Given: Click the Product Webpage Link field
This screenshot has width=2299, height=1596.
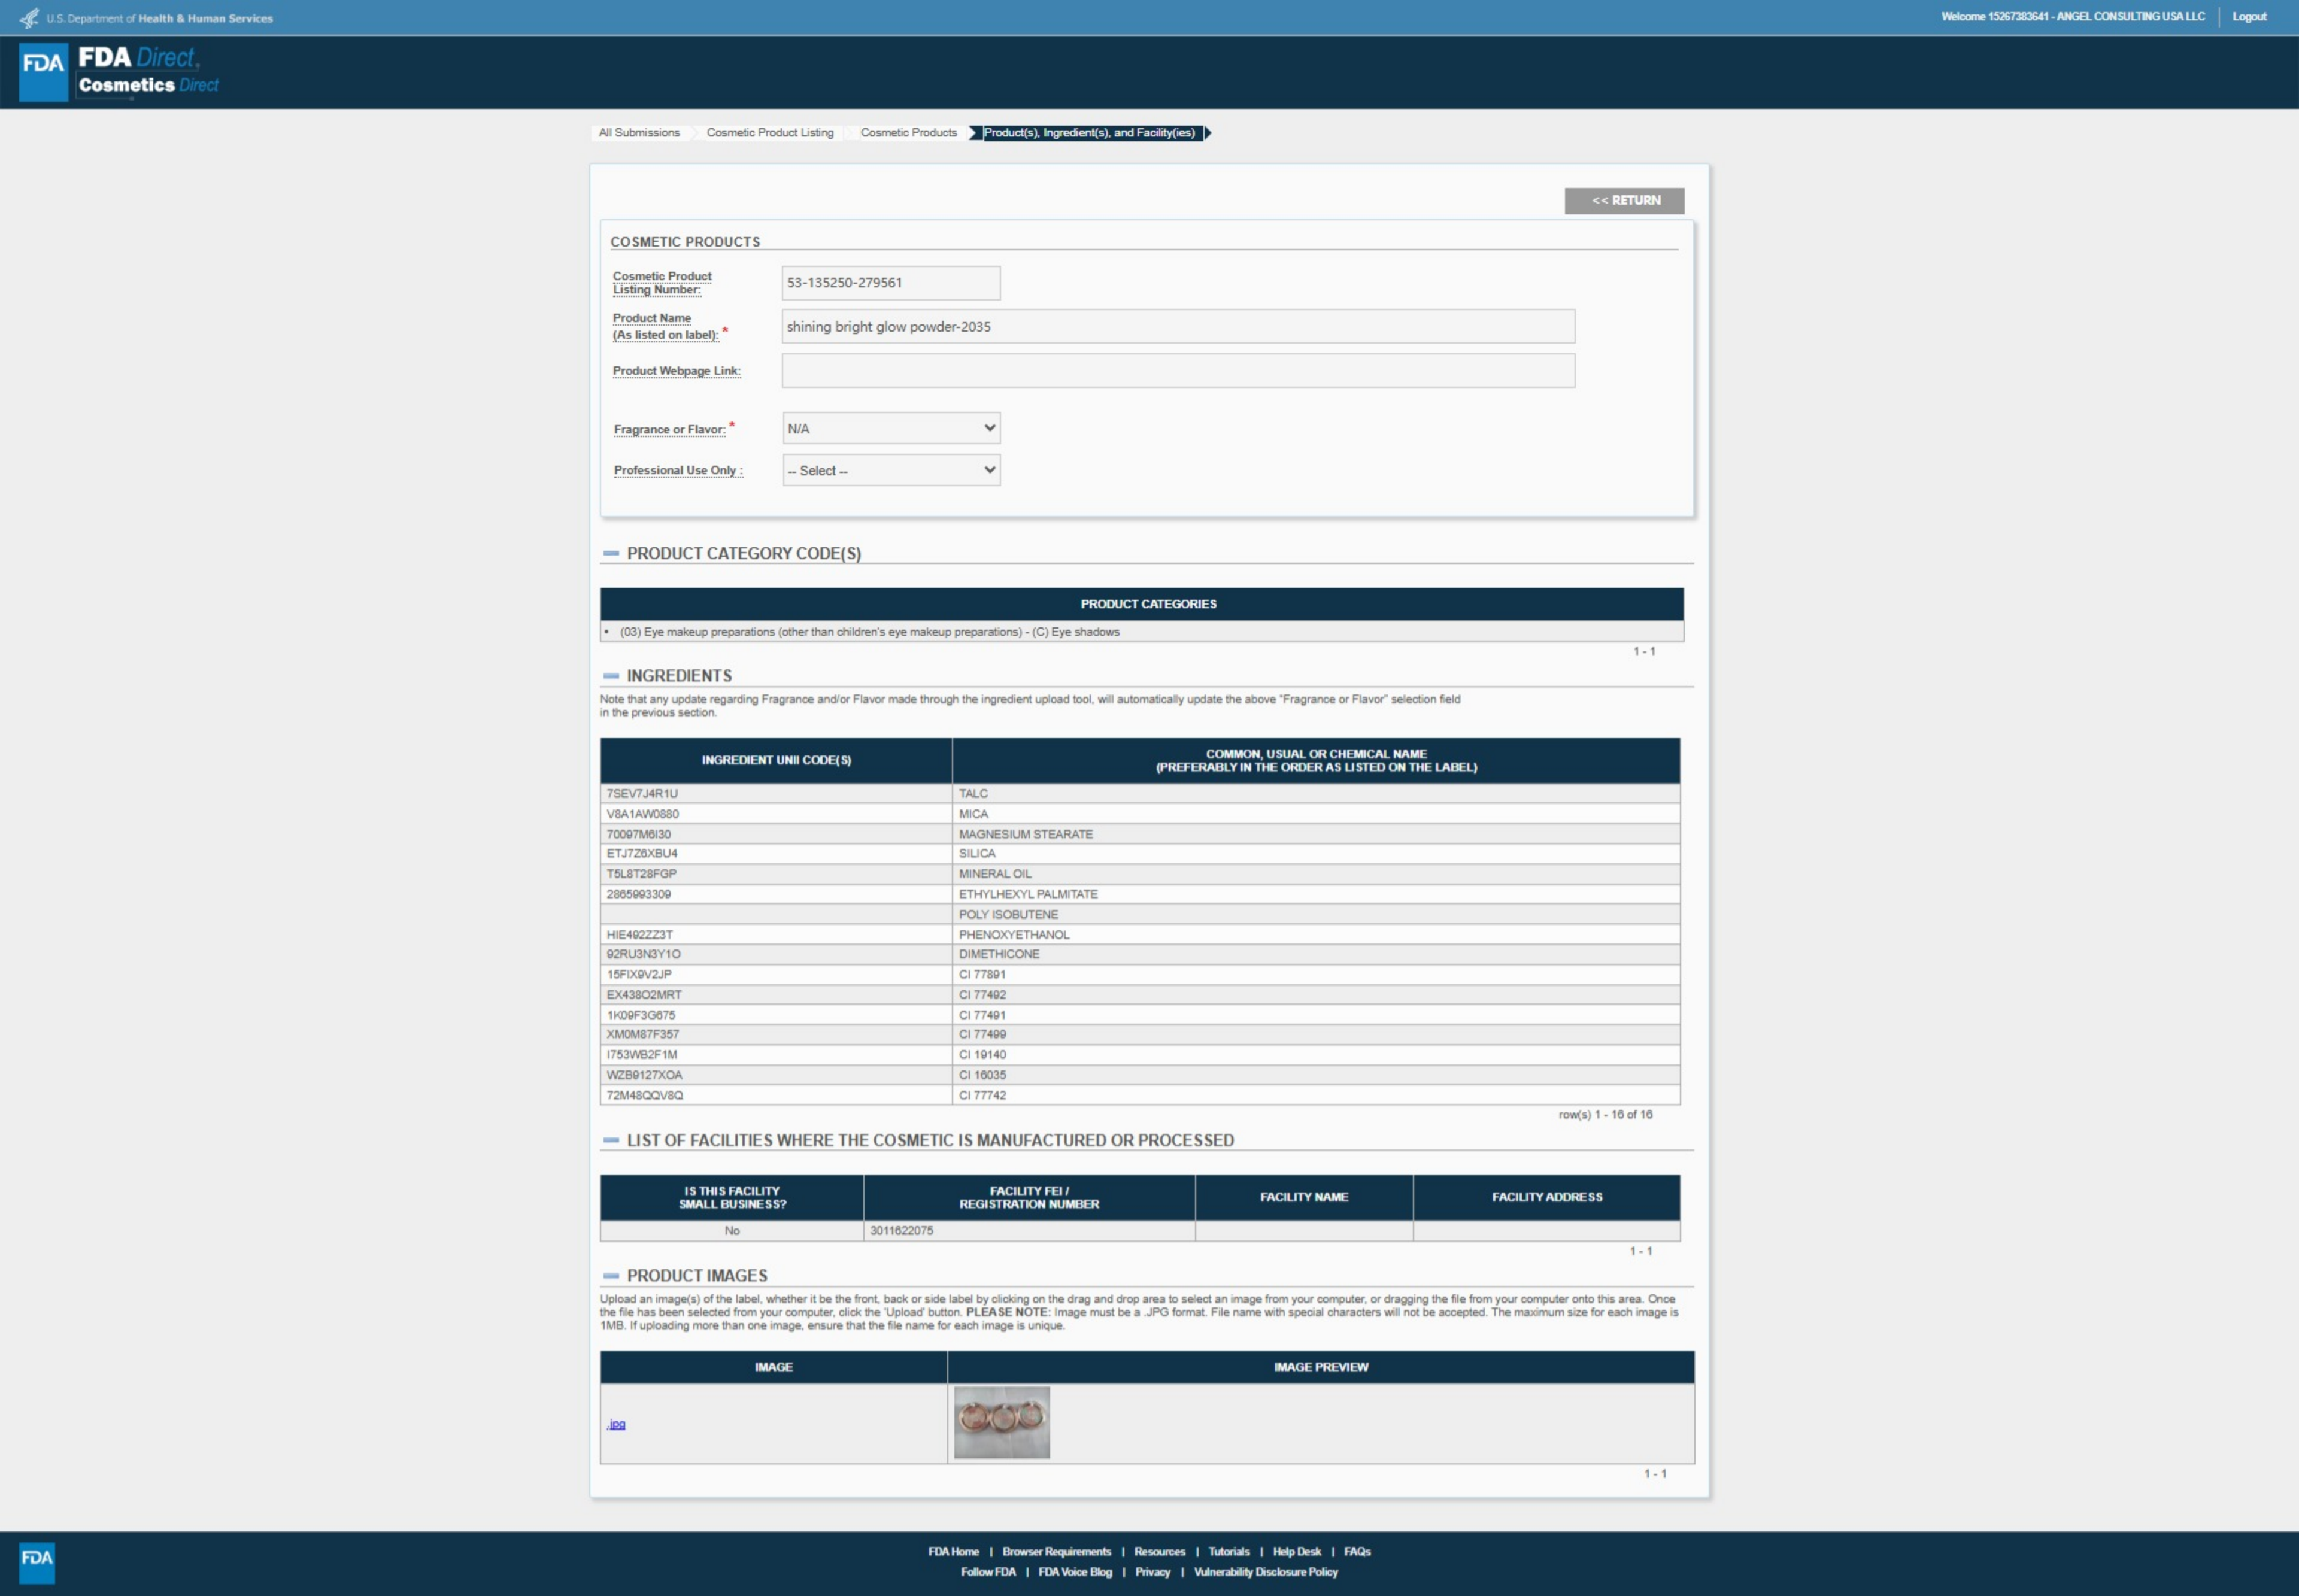Looking at the screenshot, I should coord(1177,371).
